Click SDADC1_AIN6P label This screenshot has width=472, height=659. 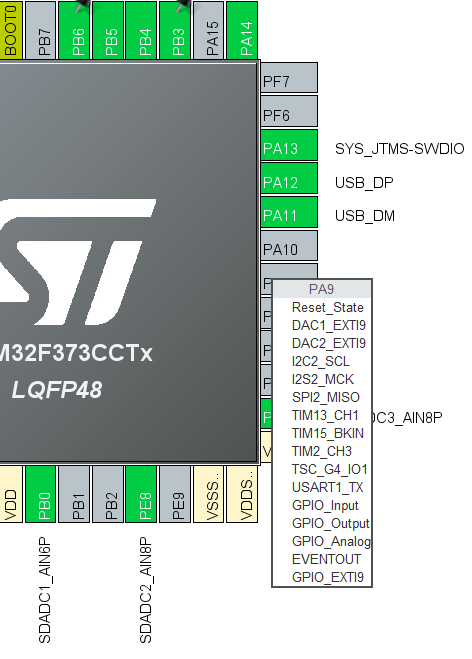45,590
